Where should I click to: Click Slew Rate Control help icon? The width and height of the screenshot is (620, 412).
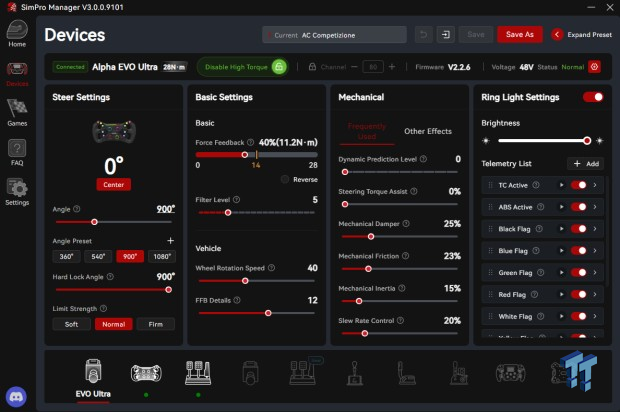pos(400,320)
